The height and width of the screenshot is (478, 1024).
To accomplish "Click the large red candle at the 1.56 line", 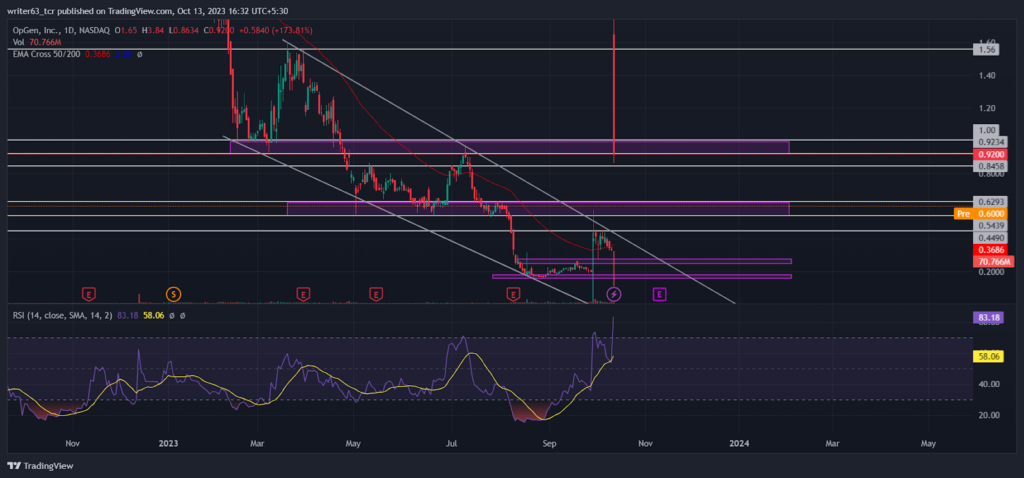I will point(615,91).
